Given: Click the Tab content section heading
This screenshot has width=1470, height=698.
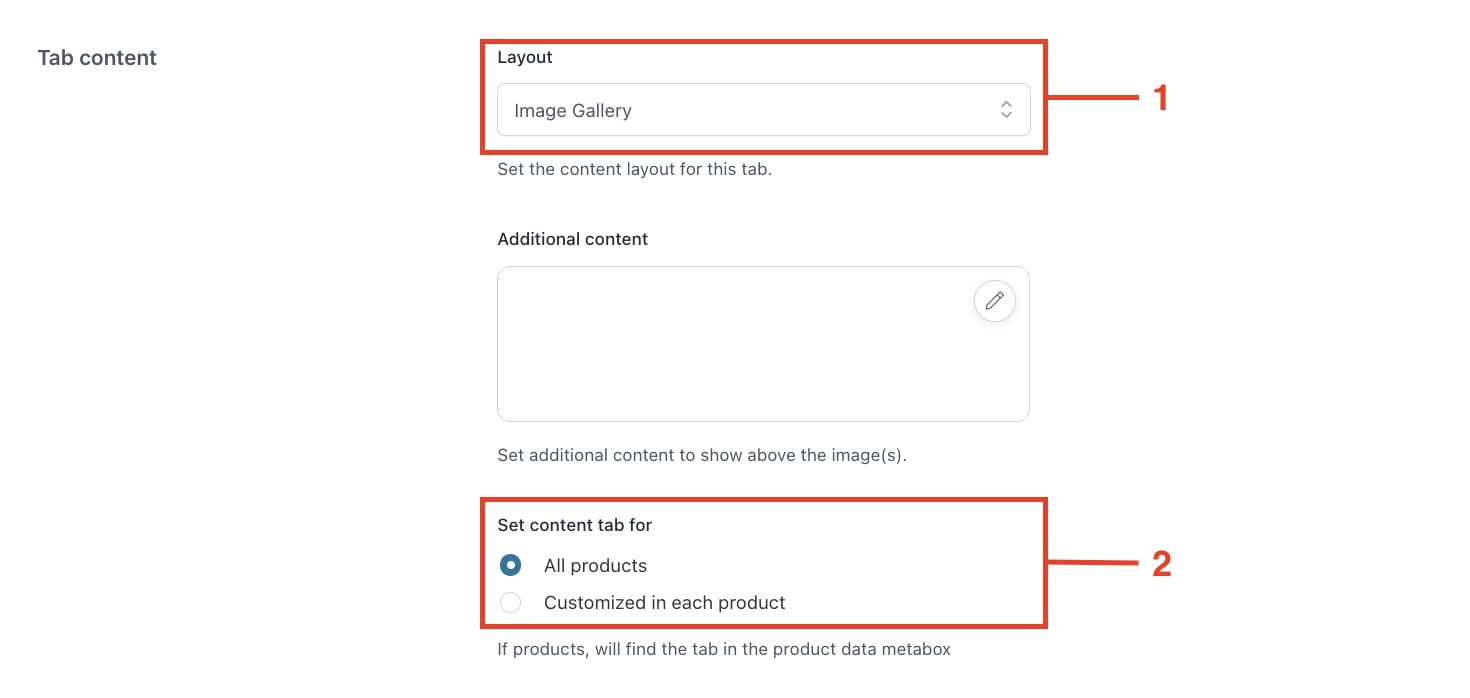Looking at the screenshot, I should tap(97, 58).
